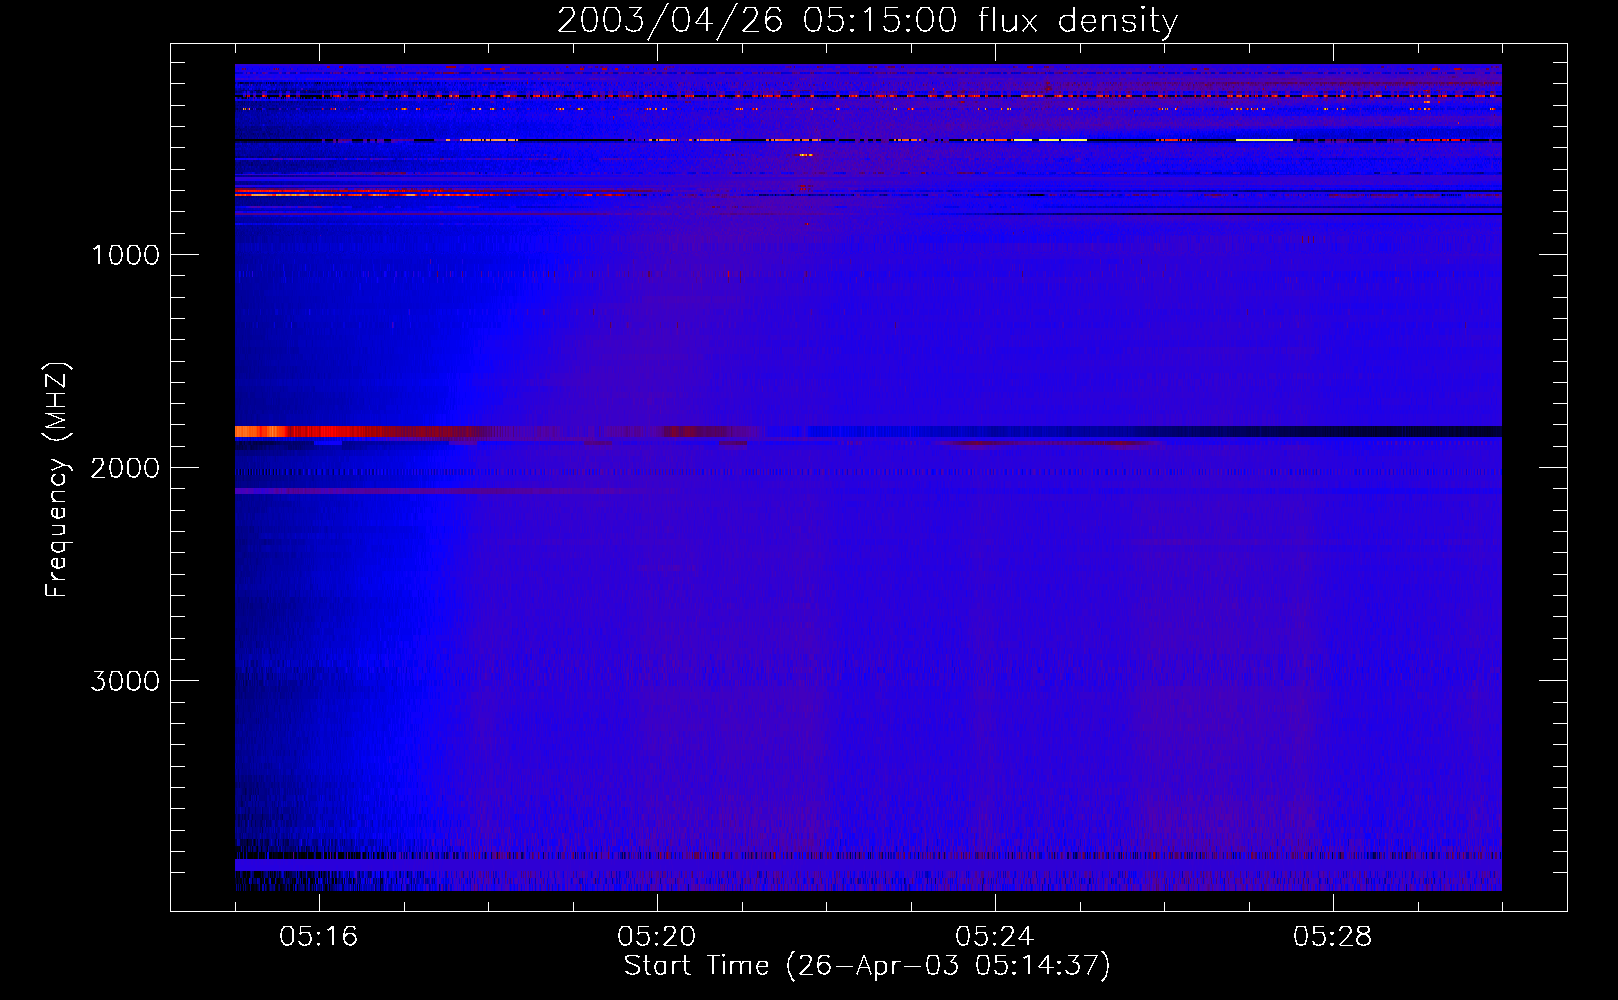This screenshot has height=1000, width=1618.
Task: Select the 05:24 time tick label
Action: [x=995, y=937]
